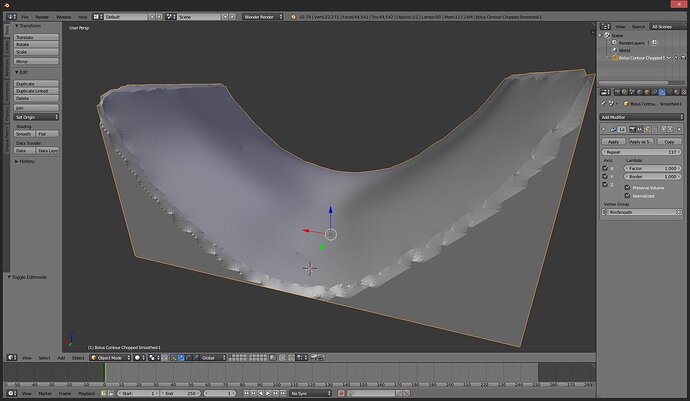690x401 pixels.
Task: Open the File menu
Action: tap(25, 17)
